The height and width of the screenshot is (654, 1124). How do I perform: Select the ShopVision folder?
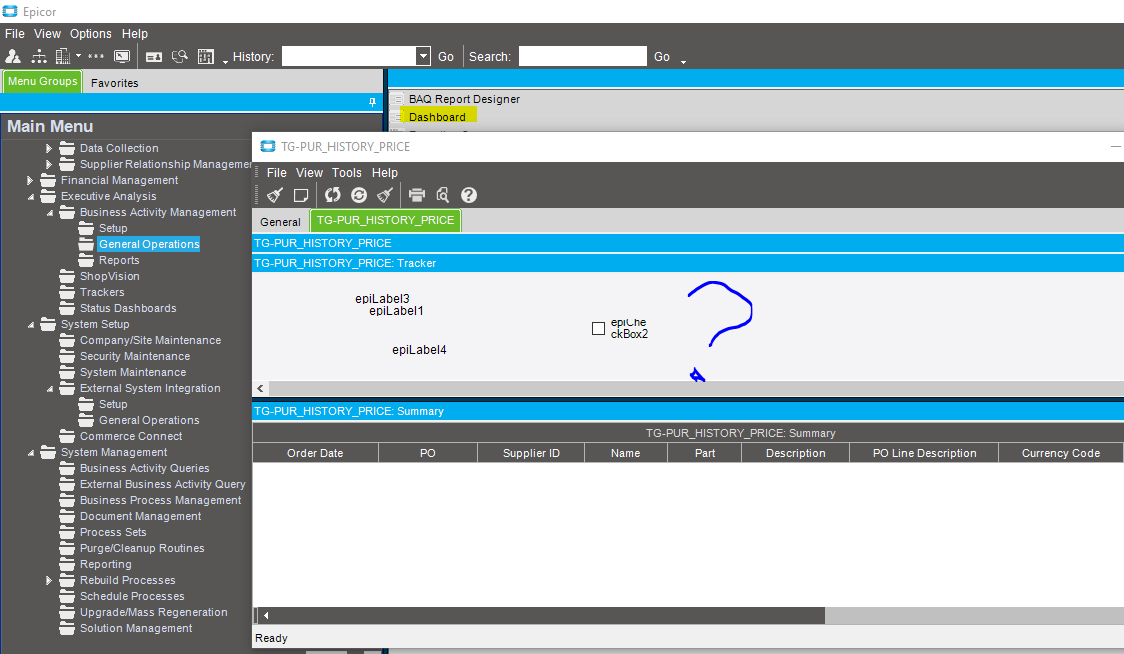(x=110, y=276)
